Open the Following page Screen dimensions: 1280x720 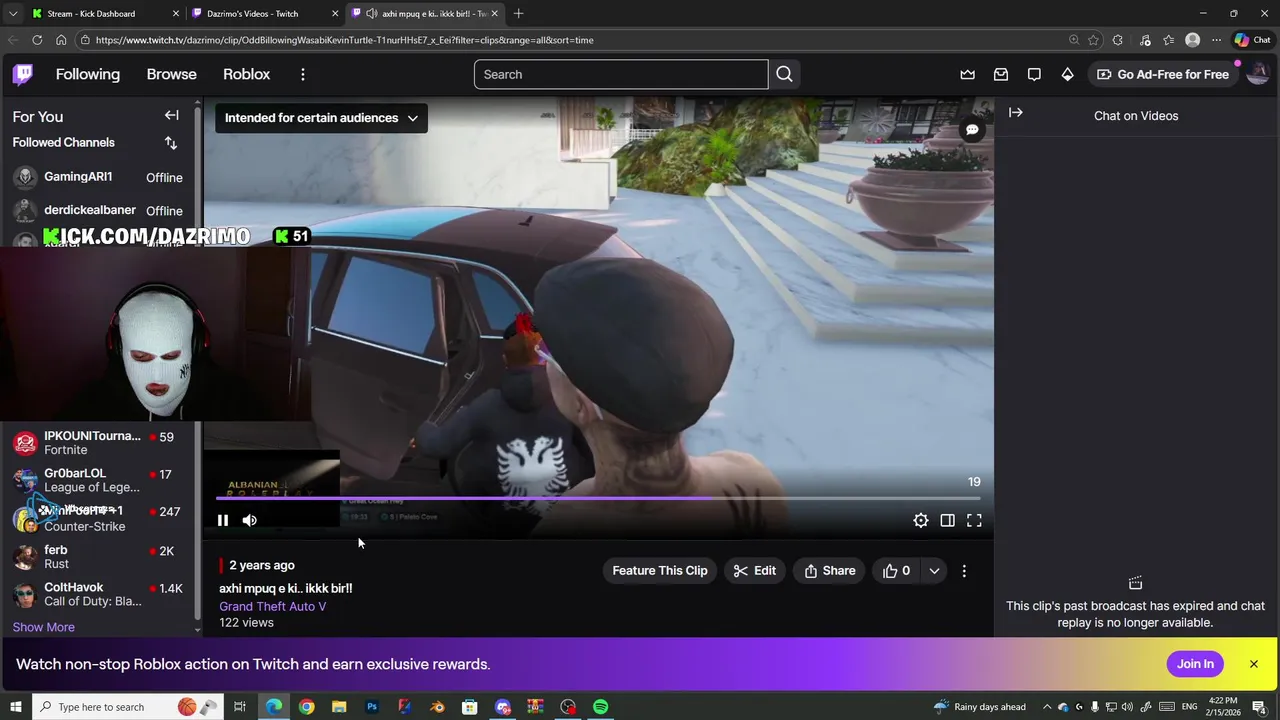point(87,74)
